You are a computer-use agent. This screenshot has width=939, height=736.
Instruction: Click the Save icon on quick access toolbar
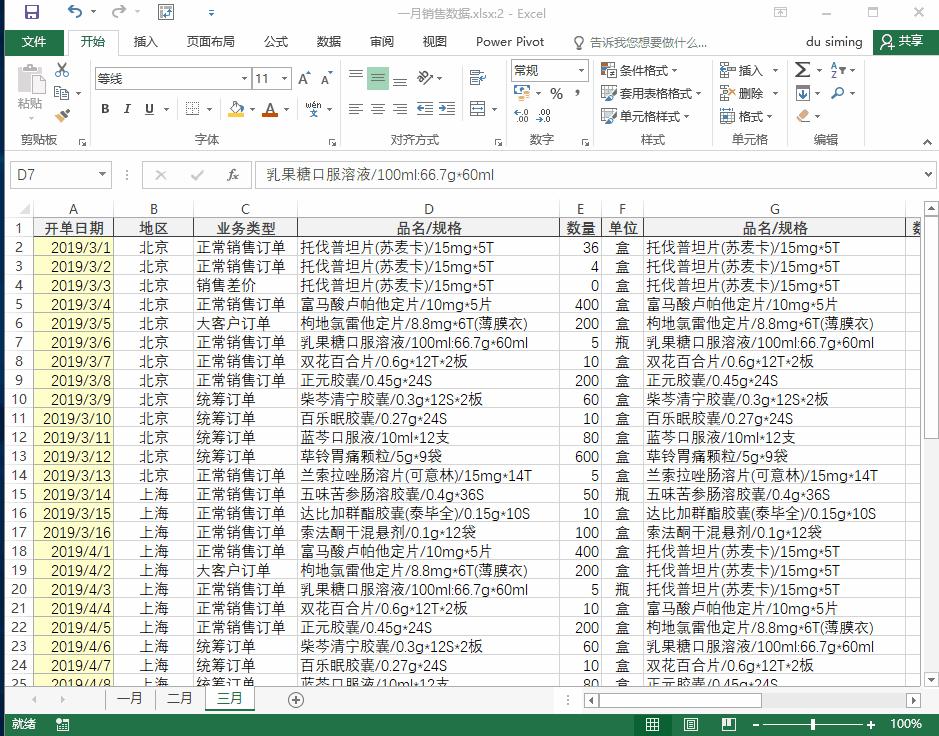click(x=33, y=10)
